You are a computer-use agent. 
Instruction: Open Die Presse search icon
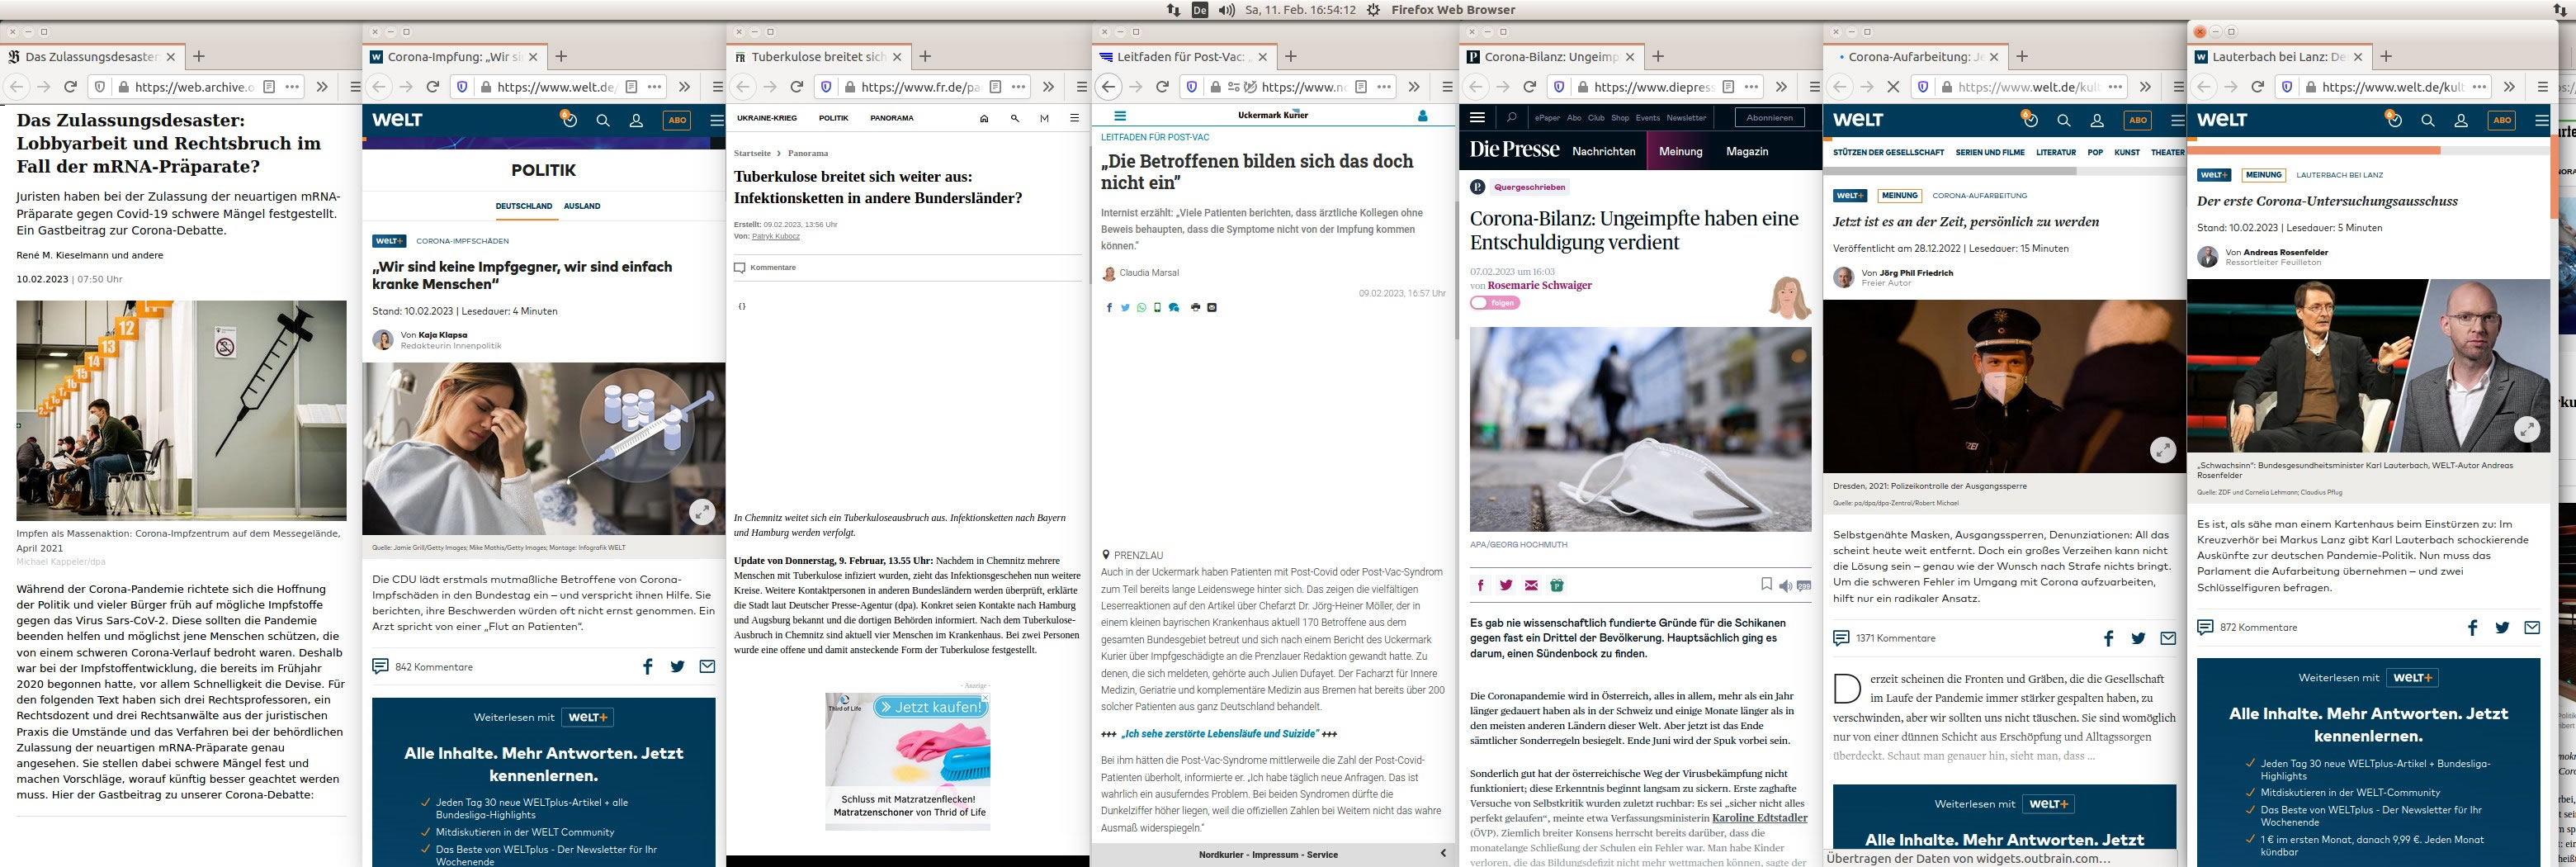1511,118
